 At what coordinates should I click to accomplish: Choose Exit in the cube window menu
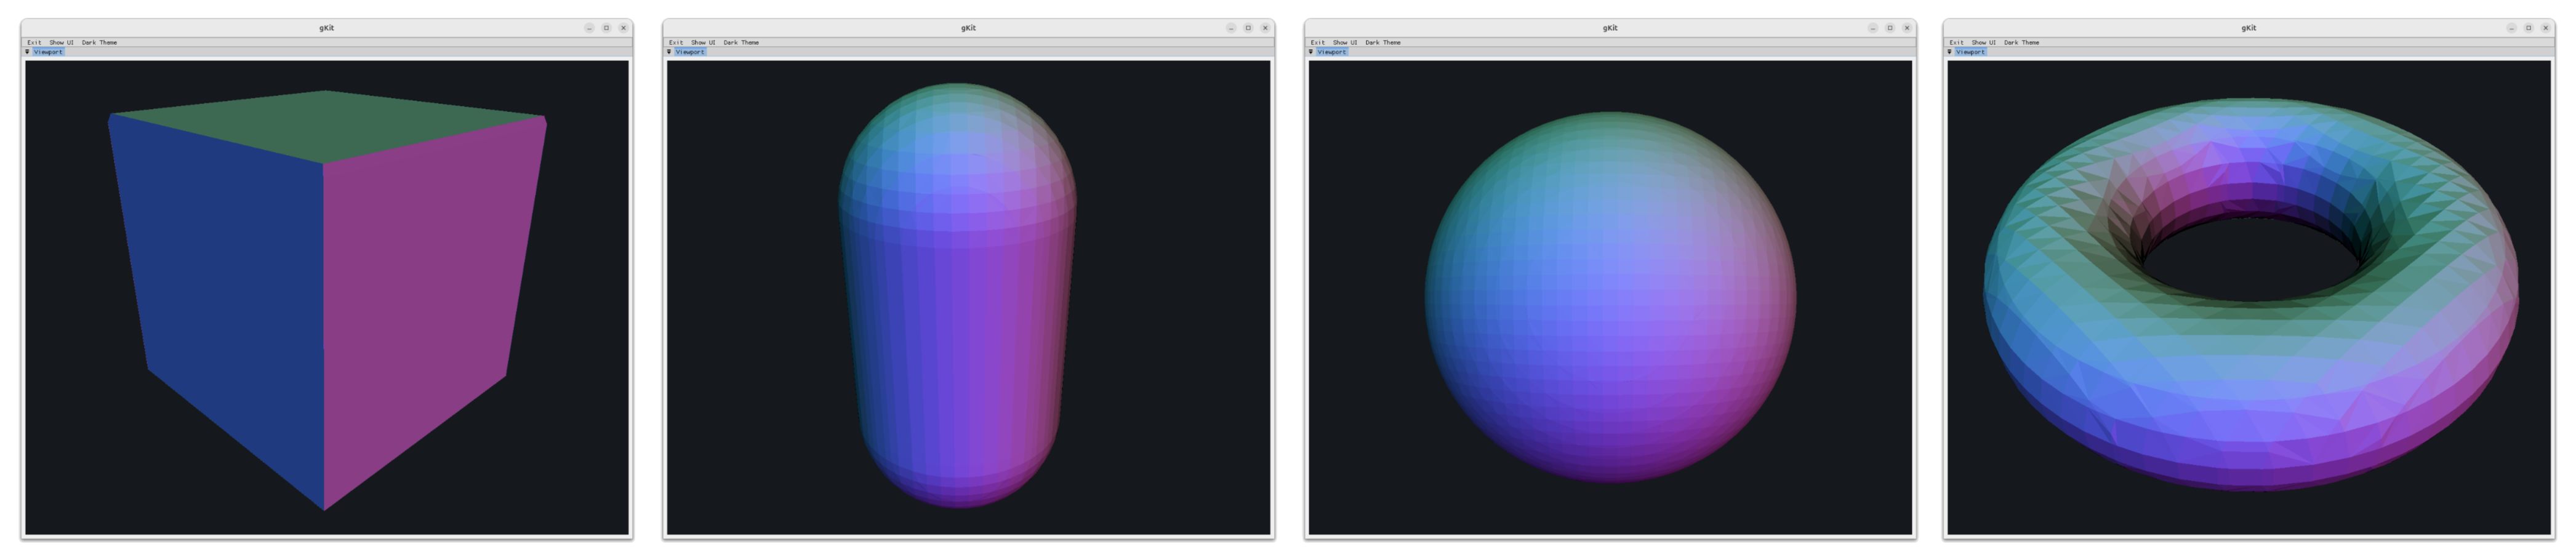click(35, 43)
